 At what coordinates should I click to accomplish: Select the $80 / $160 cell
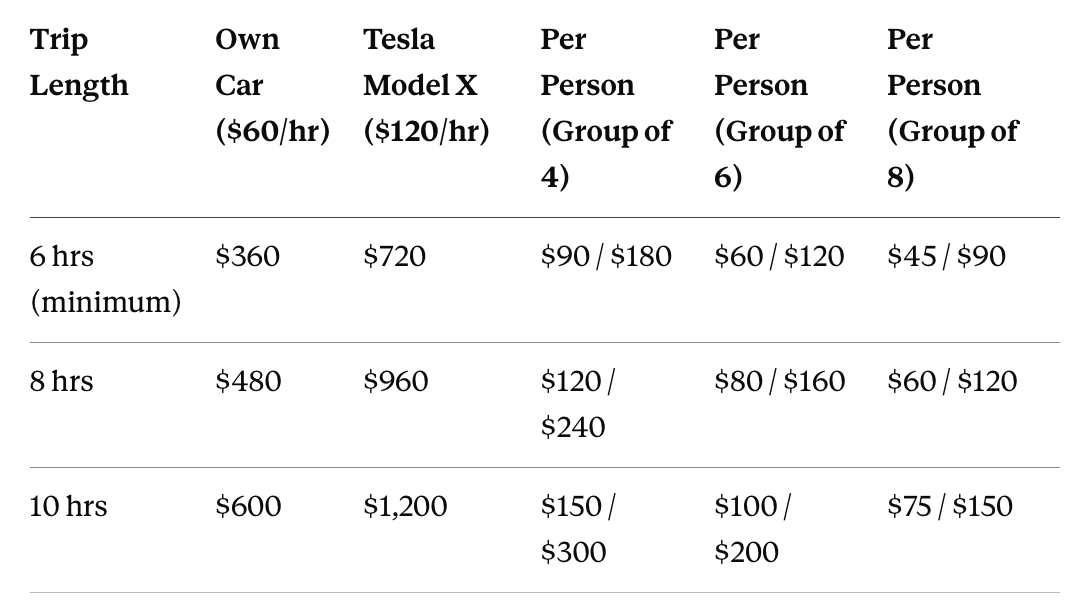tap(779, 381)
